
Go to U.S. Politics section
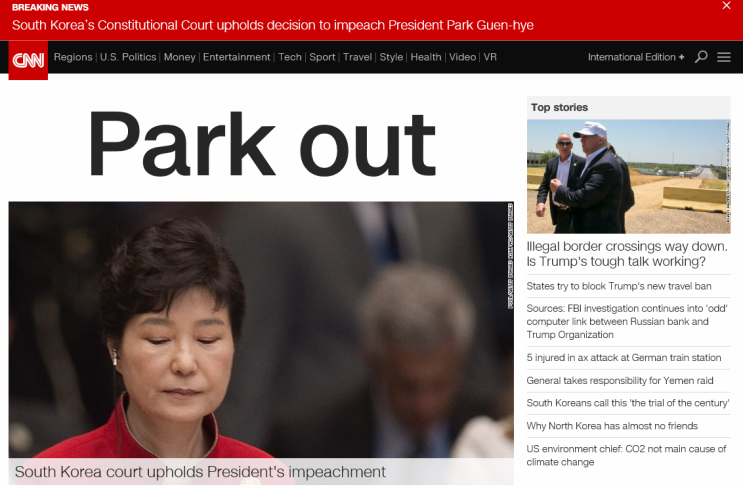(x=128, y=57)
